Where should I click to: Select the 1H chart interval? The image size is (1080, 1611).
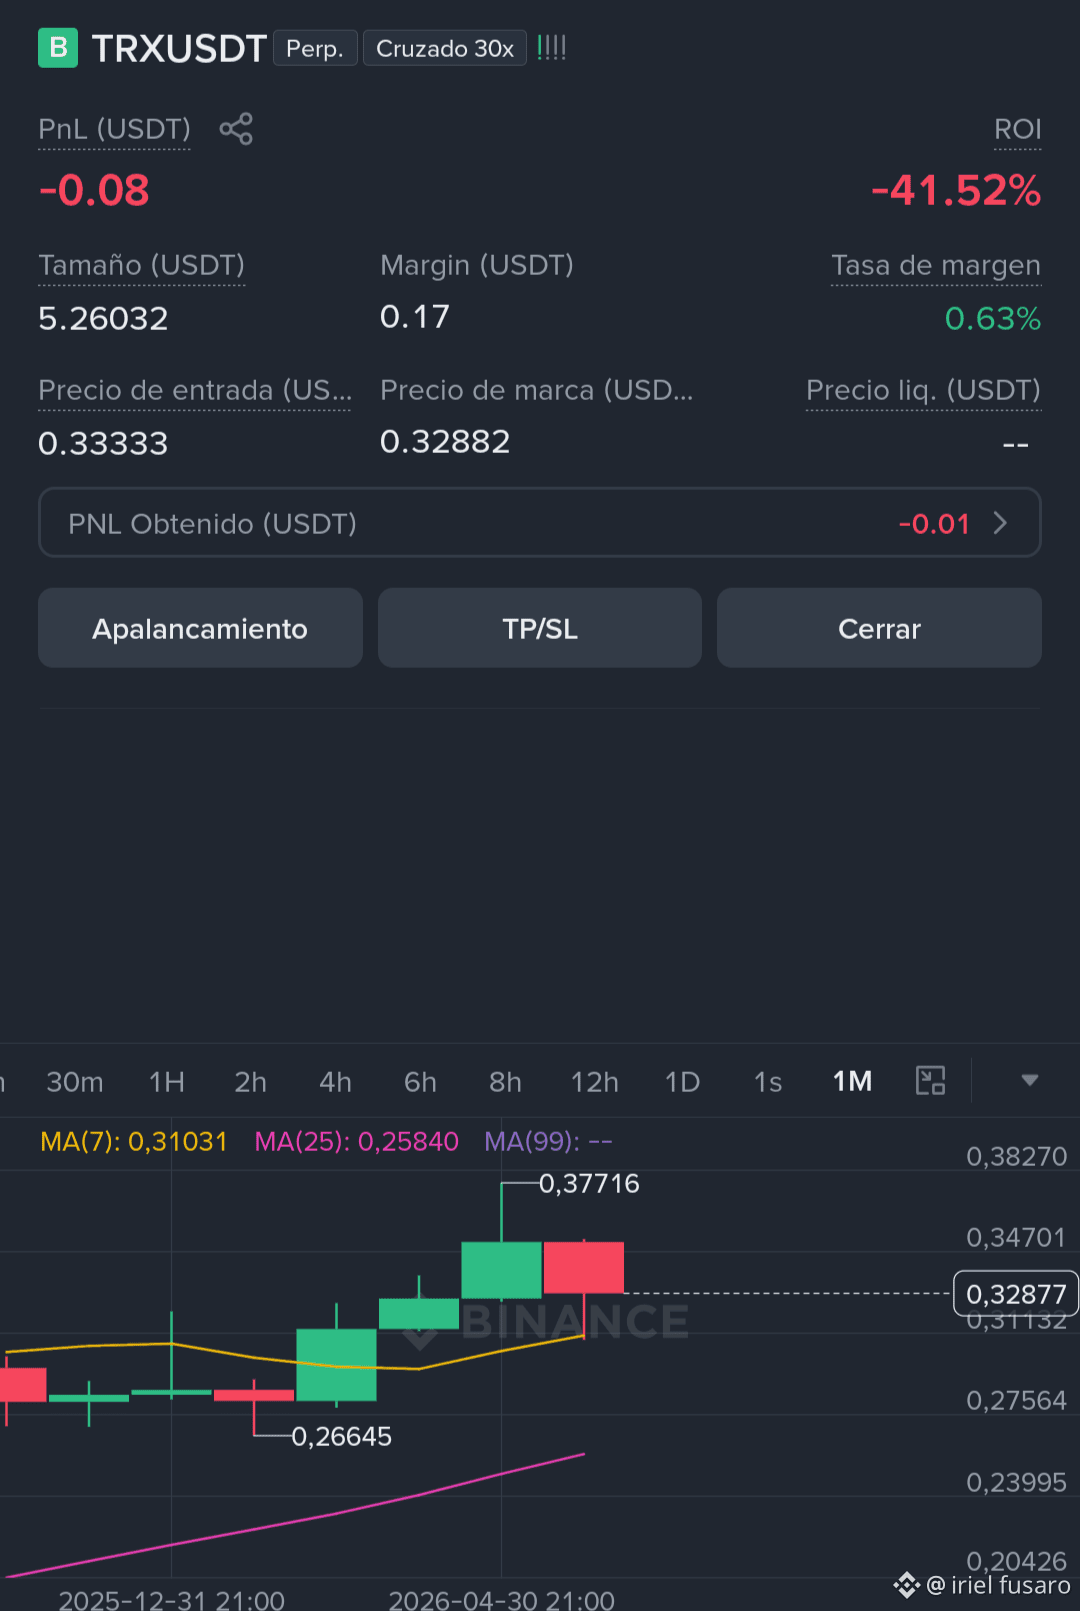[167, 1082]
